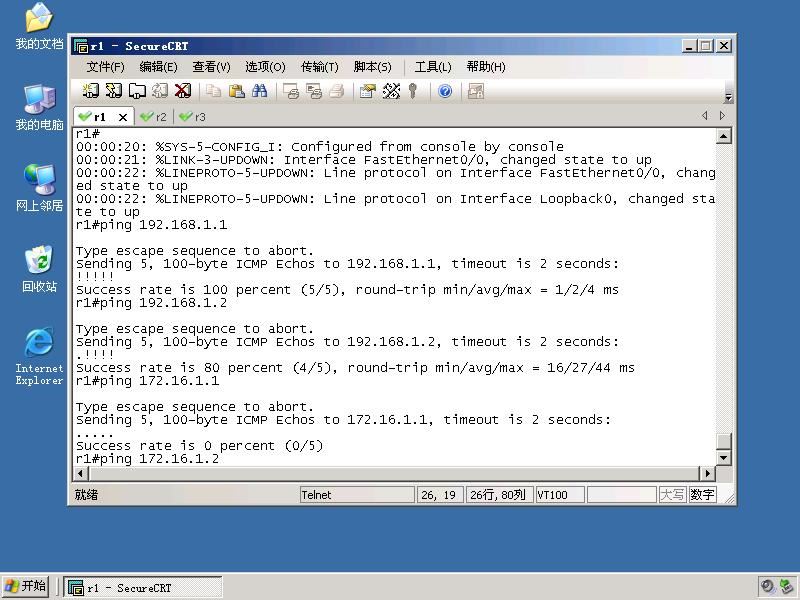Close the r1 tab with X

point(123,117)
